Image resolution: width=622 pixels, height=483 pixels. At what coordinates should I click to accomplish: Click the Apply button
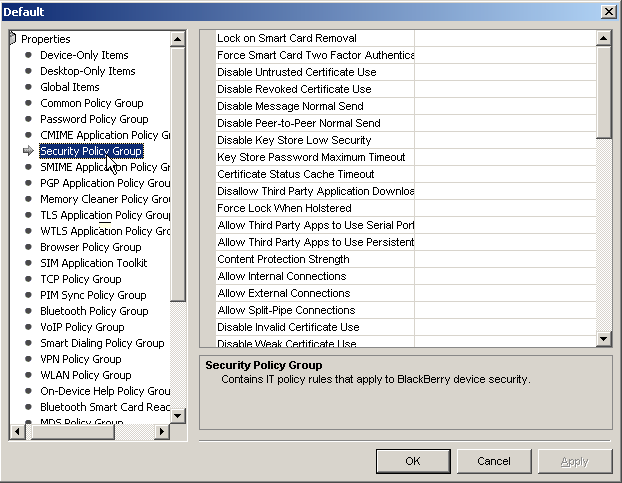point(575,461)
